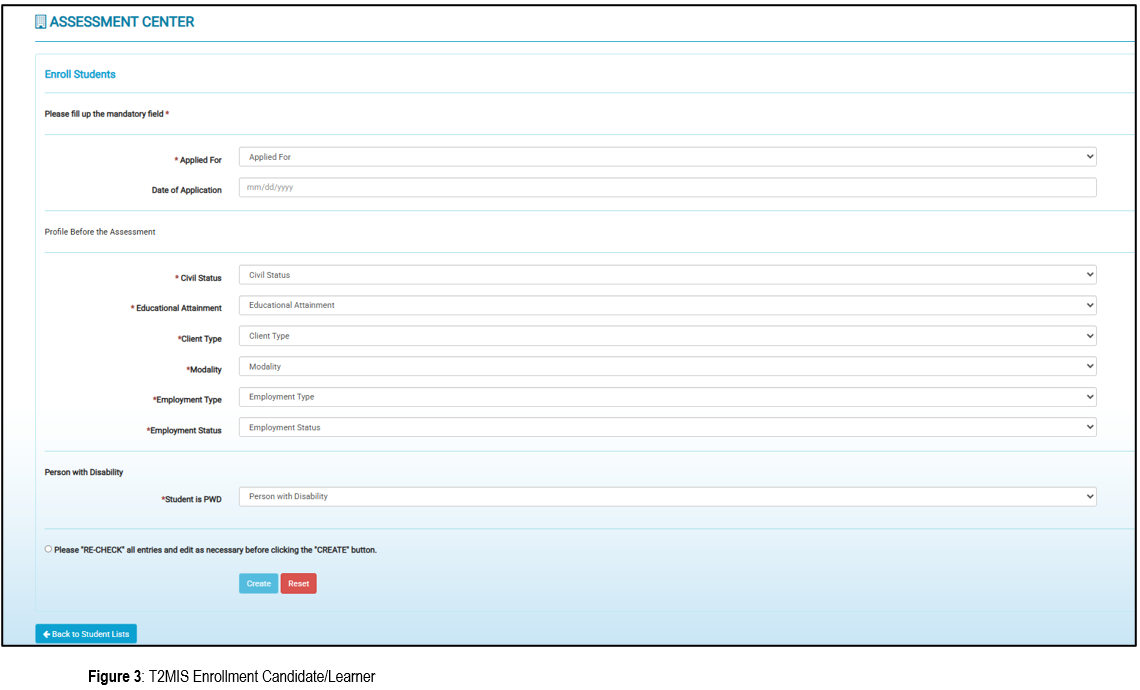Select the RE-CHECK confirmation radio button
The image size is (1140, 690).
tap(48, 549)
